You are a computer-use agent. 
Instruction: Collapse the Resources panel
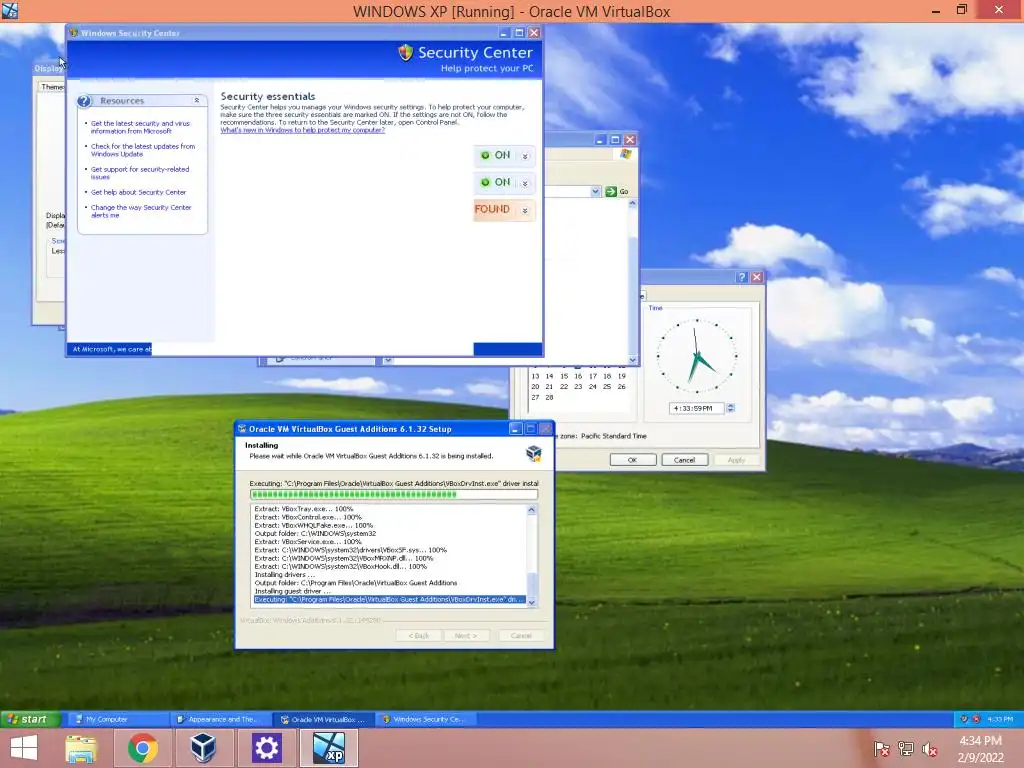coord(197,101)
